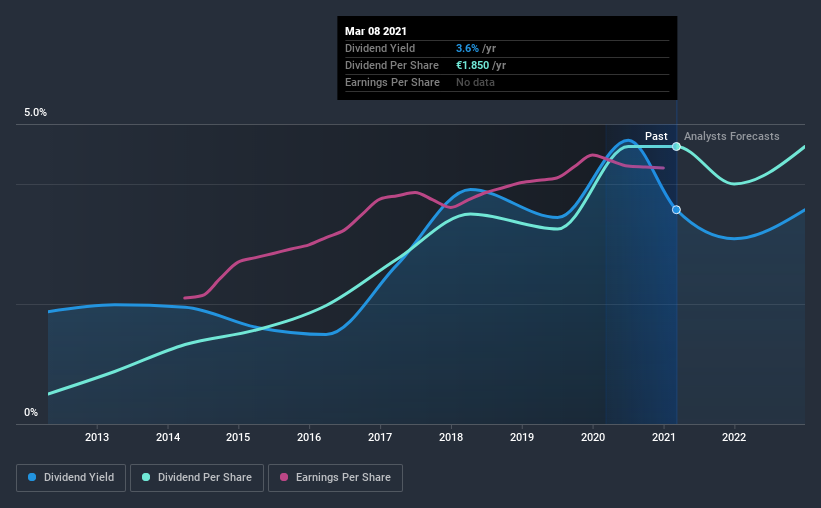The height and width of the screenshot is (508, 821).
Task: Toggle the Dividend Per Share legend button
Action: 197,478
